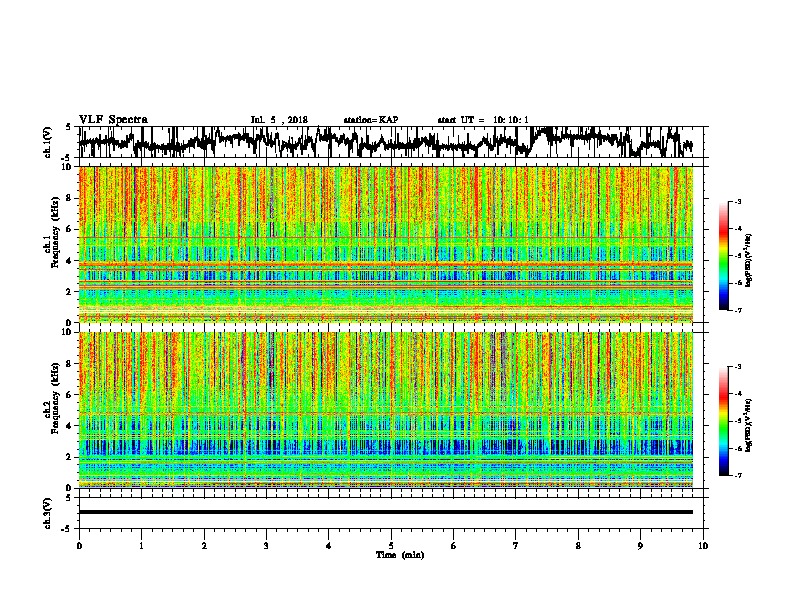
Task: Click the time axis tick label "6"
Action: coord(454,546)
